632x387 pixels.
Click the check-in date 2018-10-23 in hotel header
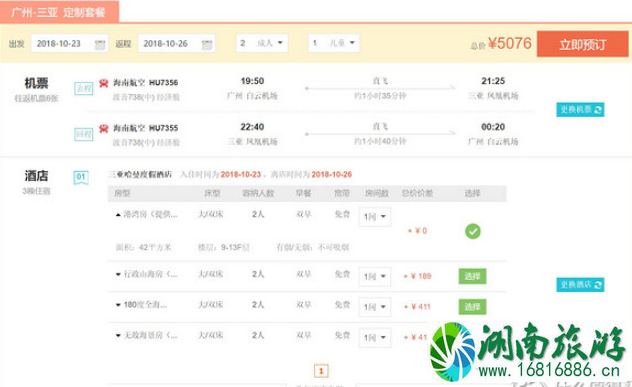click(241, 175)
